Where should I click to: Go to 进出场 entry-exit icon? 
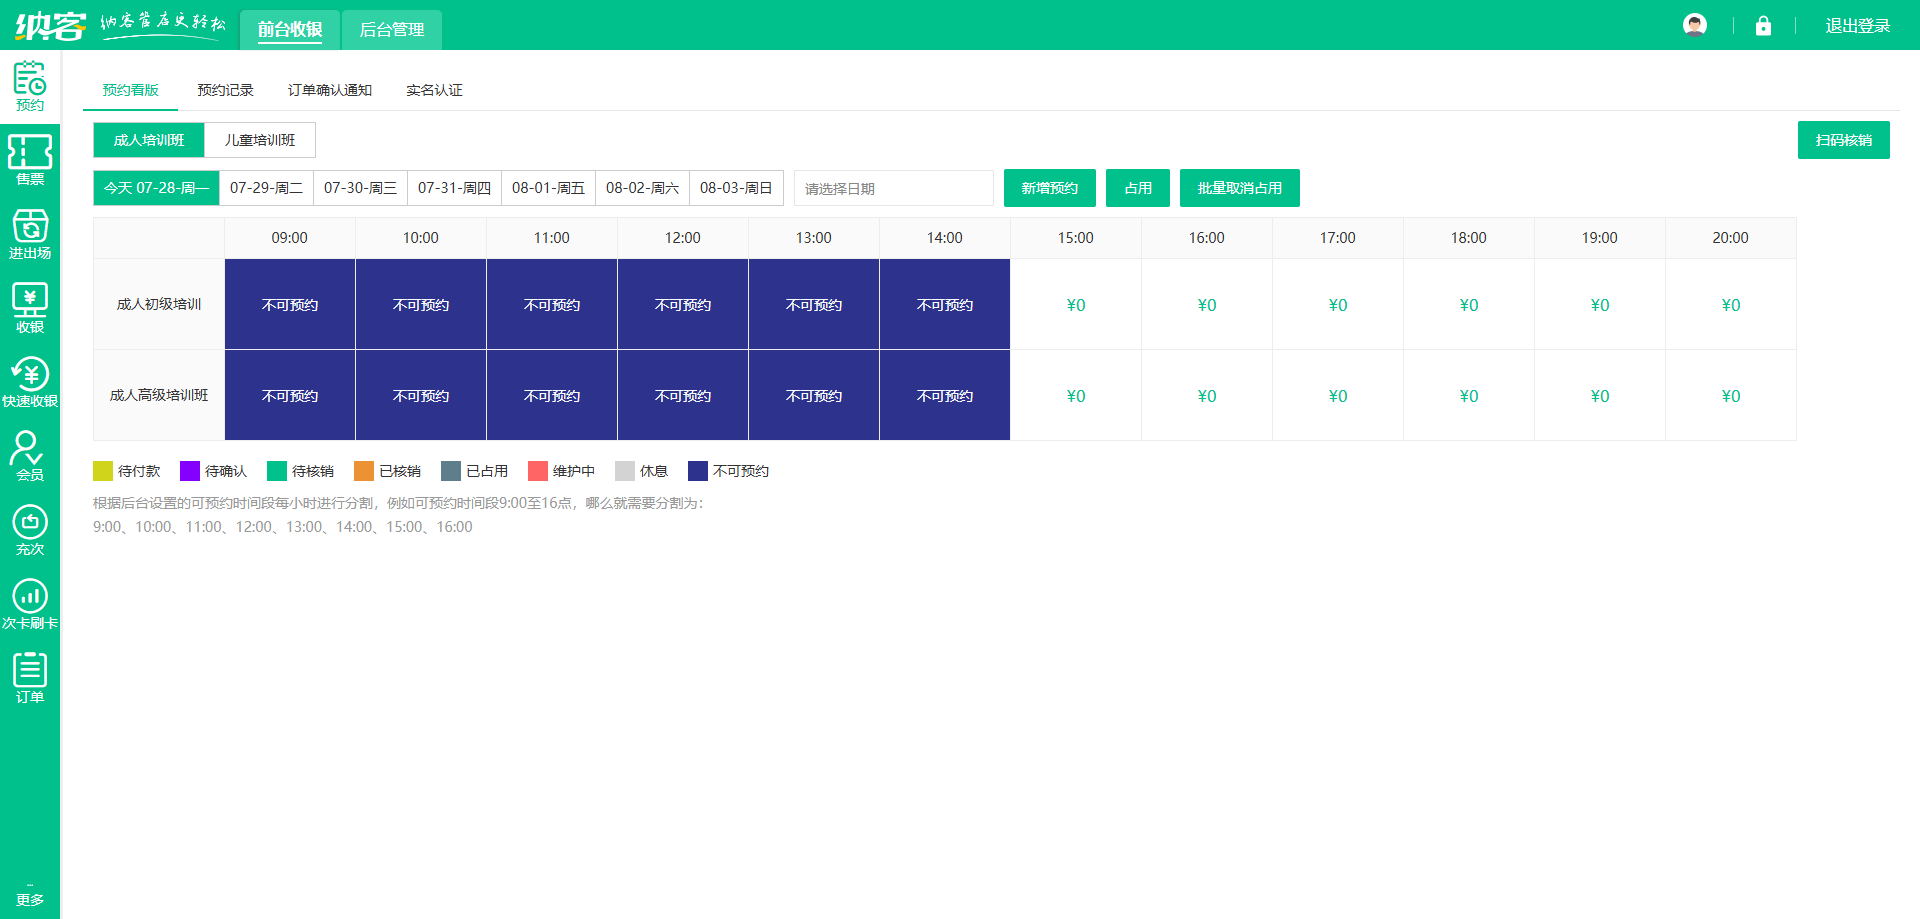pos(30,234)
